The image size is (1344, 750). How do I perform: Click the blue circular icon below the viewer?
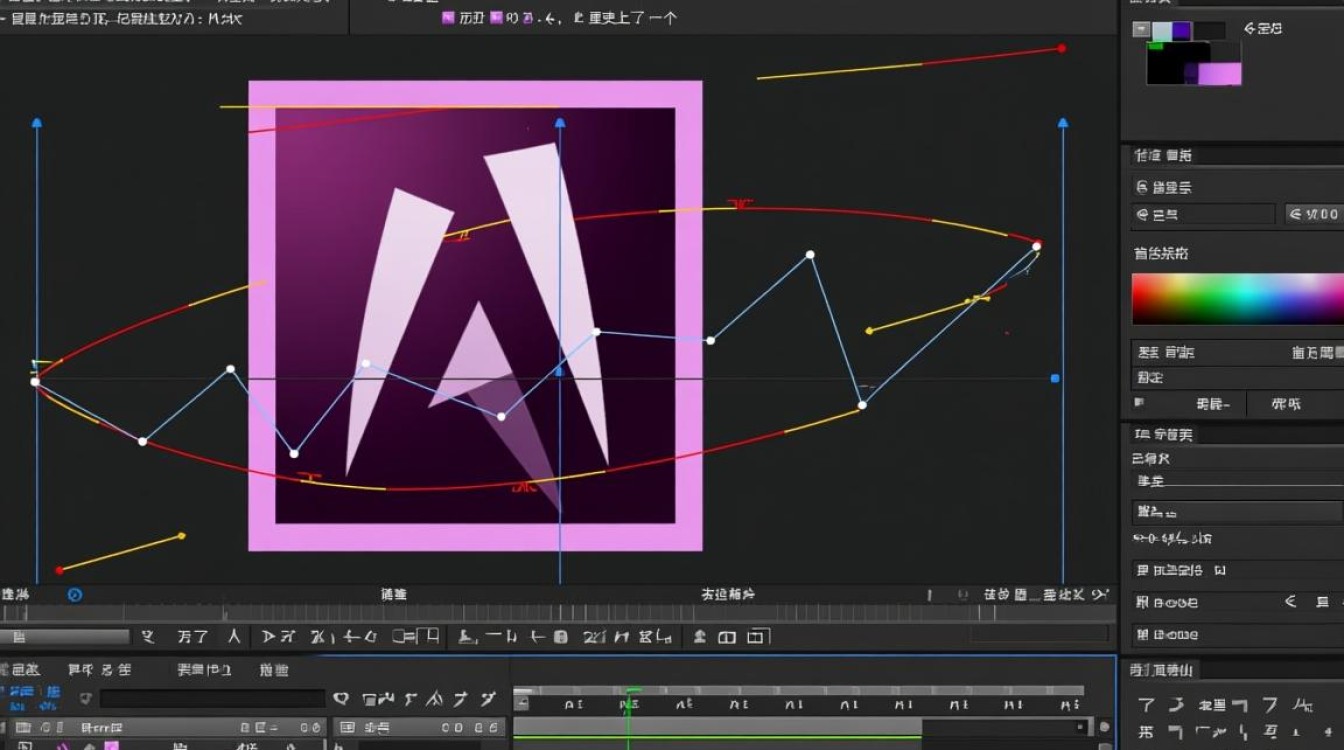[74, 595]
